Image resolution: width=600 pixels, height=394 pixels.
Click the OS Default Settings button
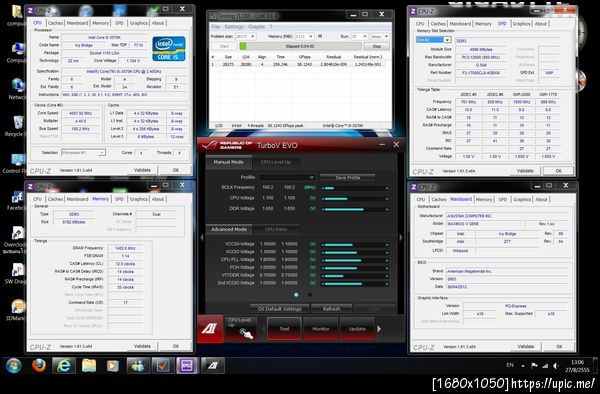point(280,309)
